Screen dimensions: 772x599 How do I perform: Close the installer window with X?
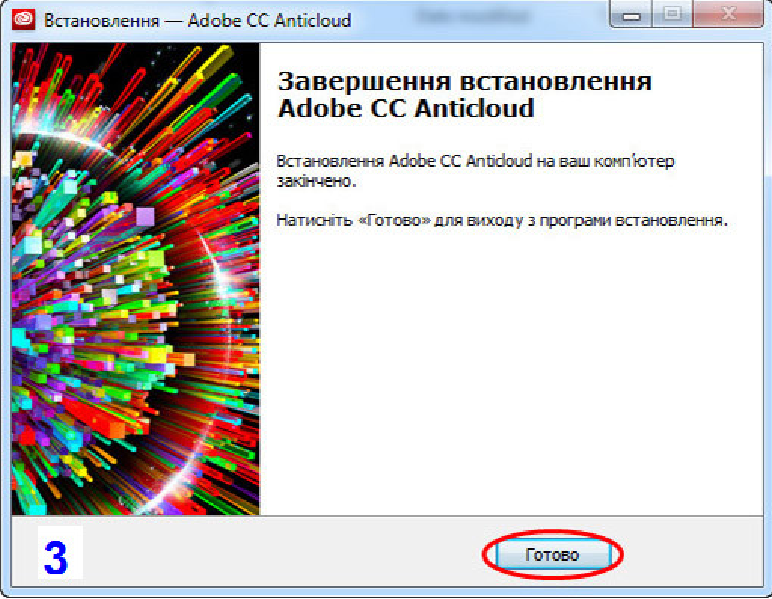[728, 14]
